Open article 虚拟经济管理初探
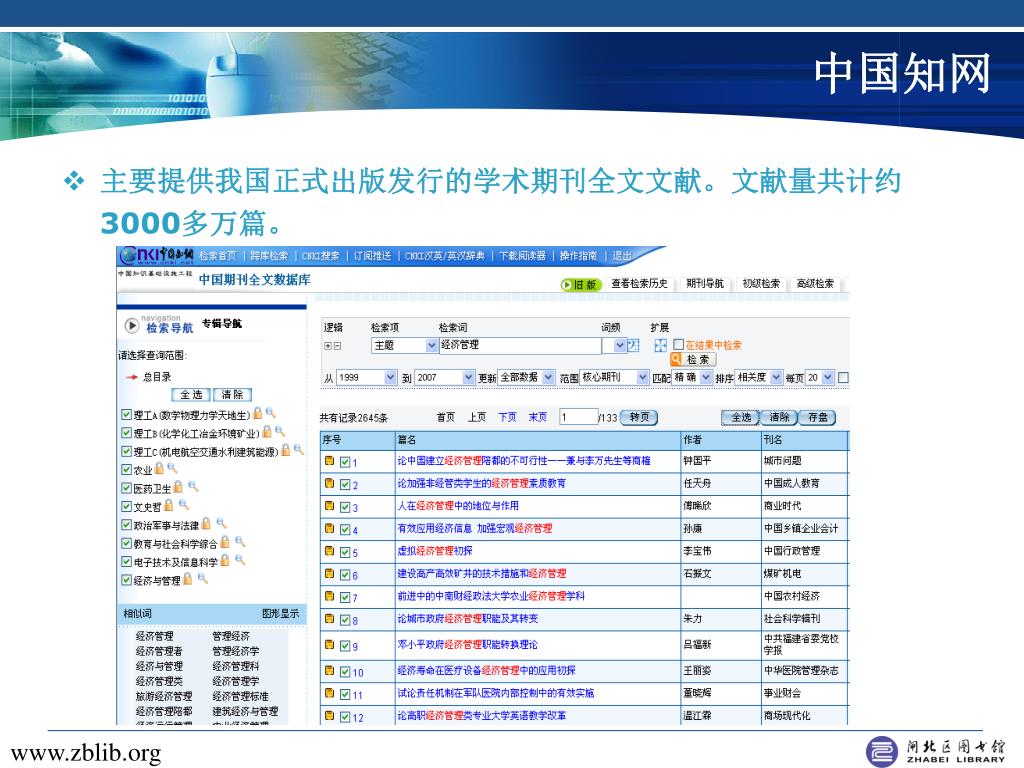 (x=435, y=551)
